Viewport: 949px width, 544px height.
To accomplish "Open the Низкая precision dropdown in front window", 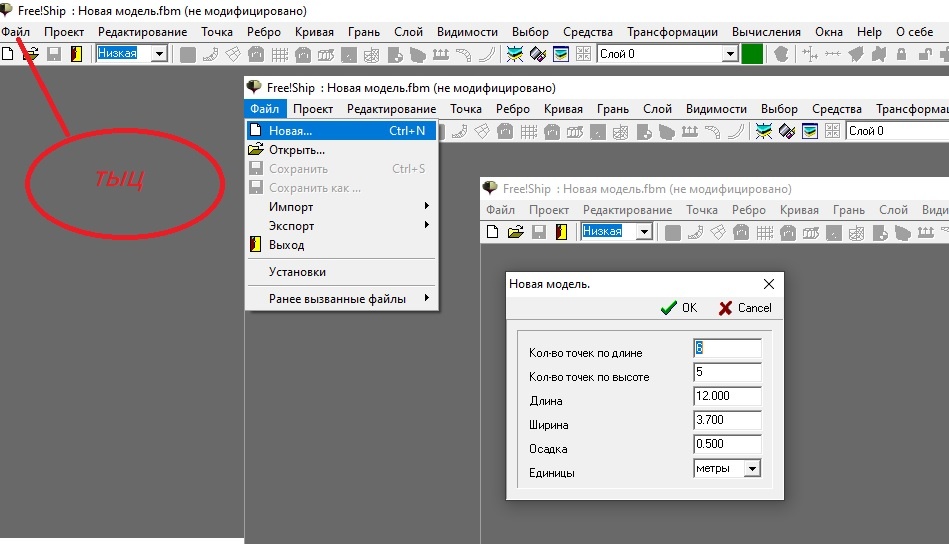I will 644,232.
